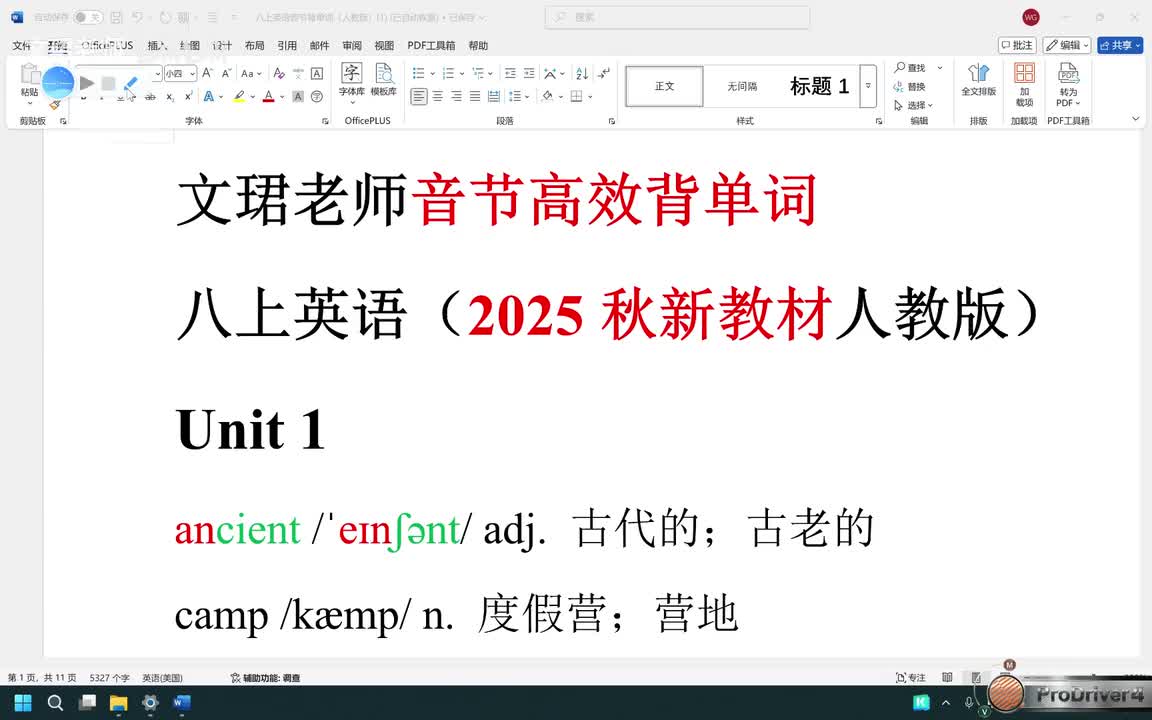This screenshot has width=1152, height=720.
Task: Open the font size 小四 dropdown
Action: tap(192, 73)
